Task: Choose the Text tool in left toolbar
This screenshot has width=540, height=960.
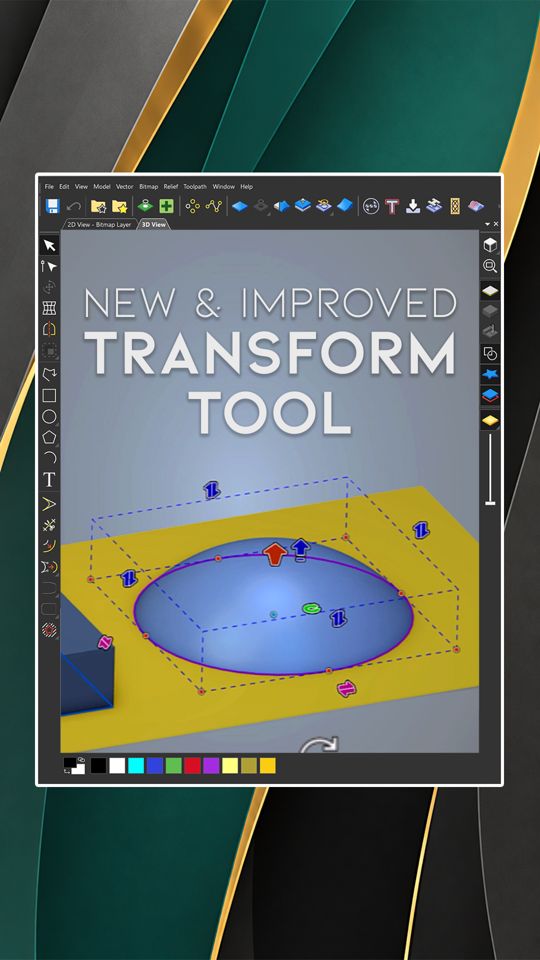Action: coord(49,480)
